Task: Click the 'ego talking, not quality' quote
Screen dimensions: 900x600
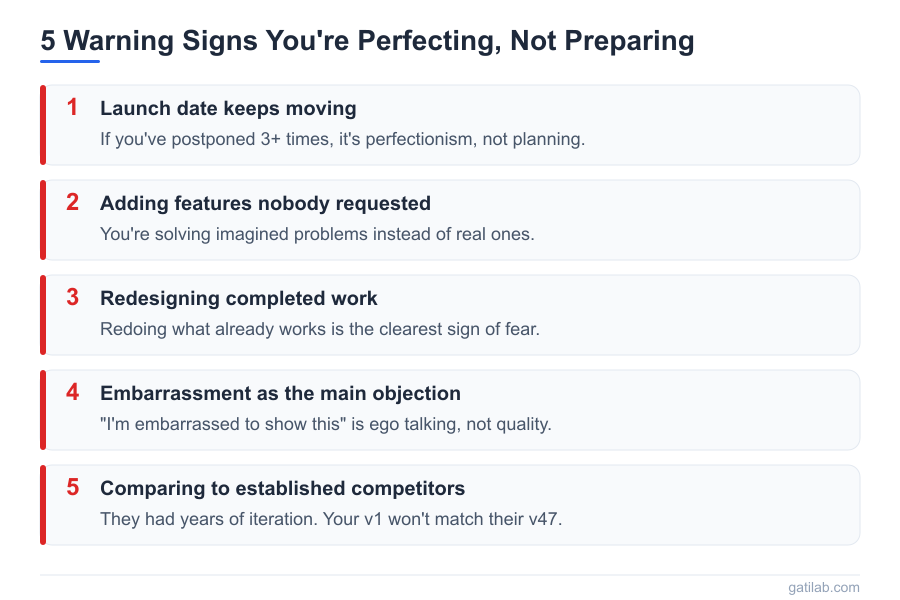Action: pos(325,424)
